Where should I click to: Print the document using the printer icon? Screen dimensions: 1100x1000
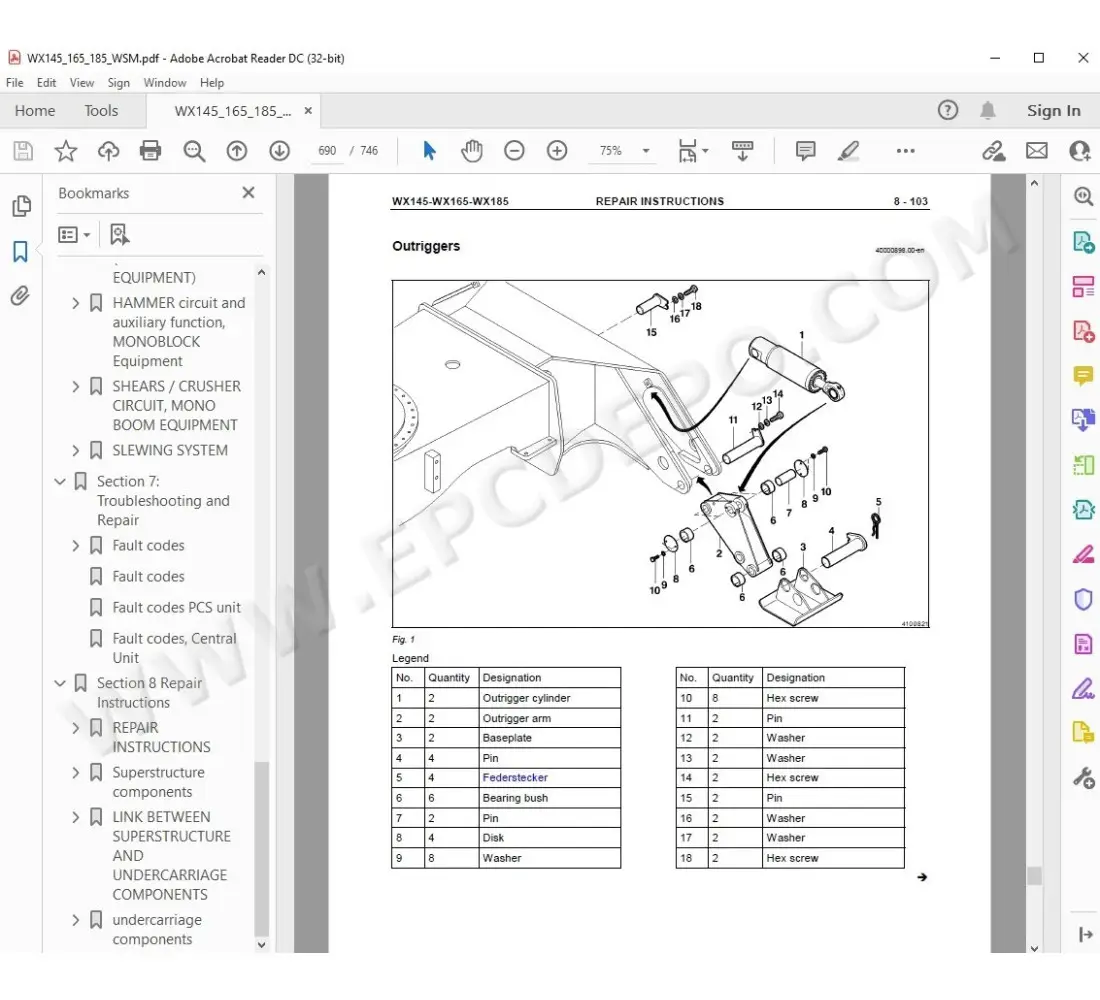click(x=150, y=151)
